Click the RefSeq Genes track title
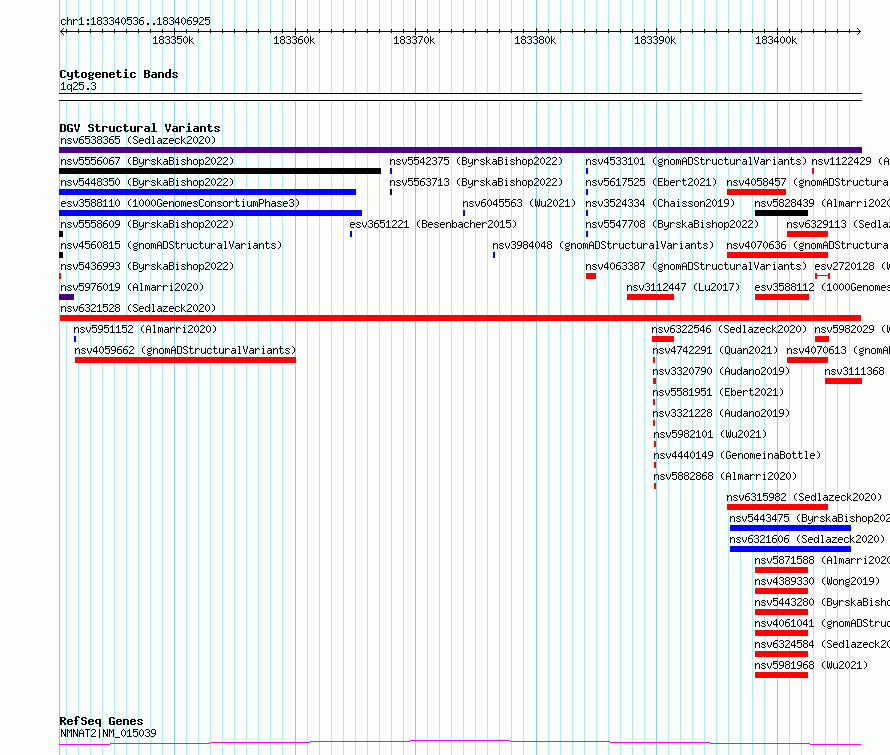 [x=101, y=721]
